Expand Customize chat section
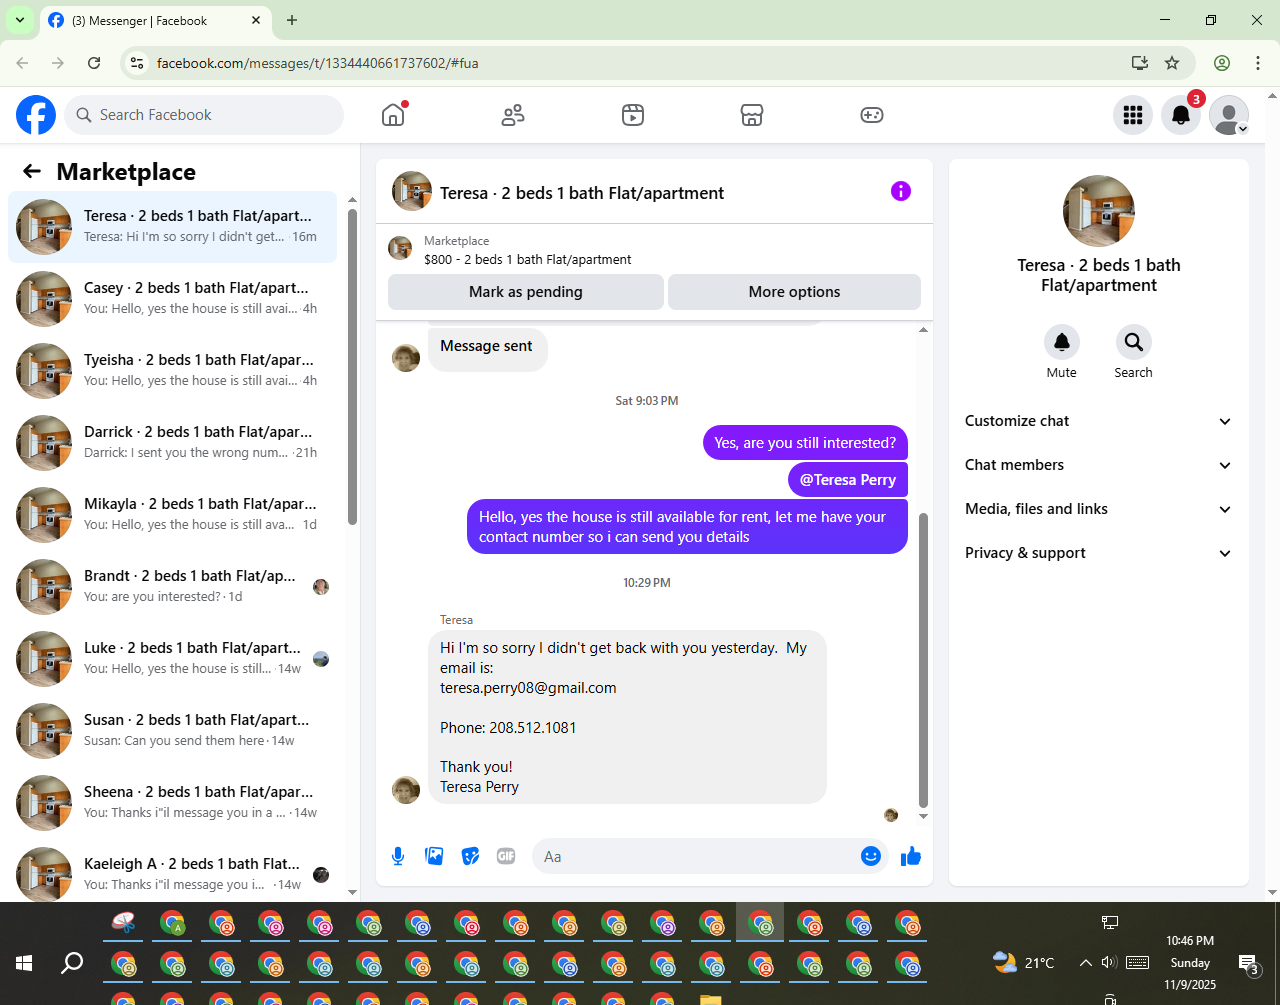This screenshot has width=1280, height=1005. tap(1098, 421)
